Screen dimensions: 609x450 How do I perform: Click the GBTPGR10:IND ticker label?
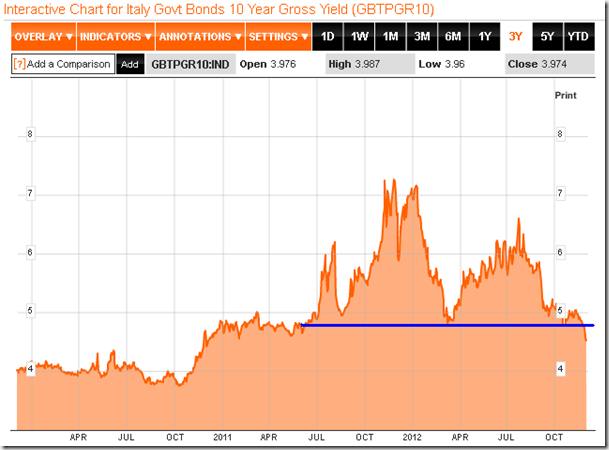coord(190,64)
